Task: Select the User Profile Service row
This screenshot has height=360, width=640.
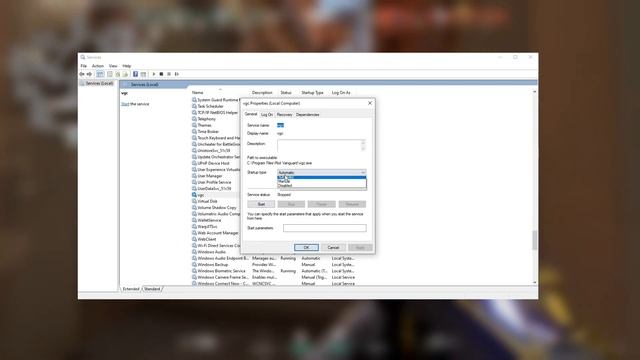Action: click(216, 182)
